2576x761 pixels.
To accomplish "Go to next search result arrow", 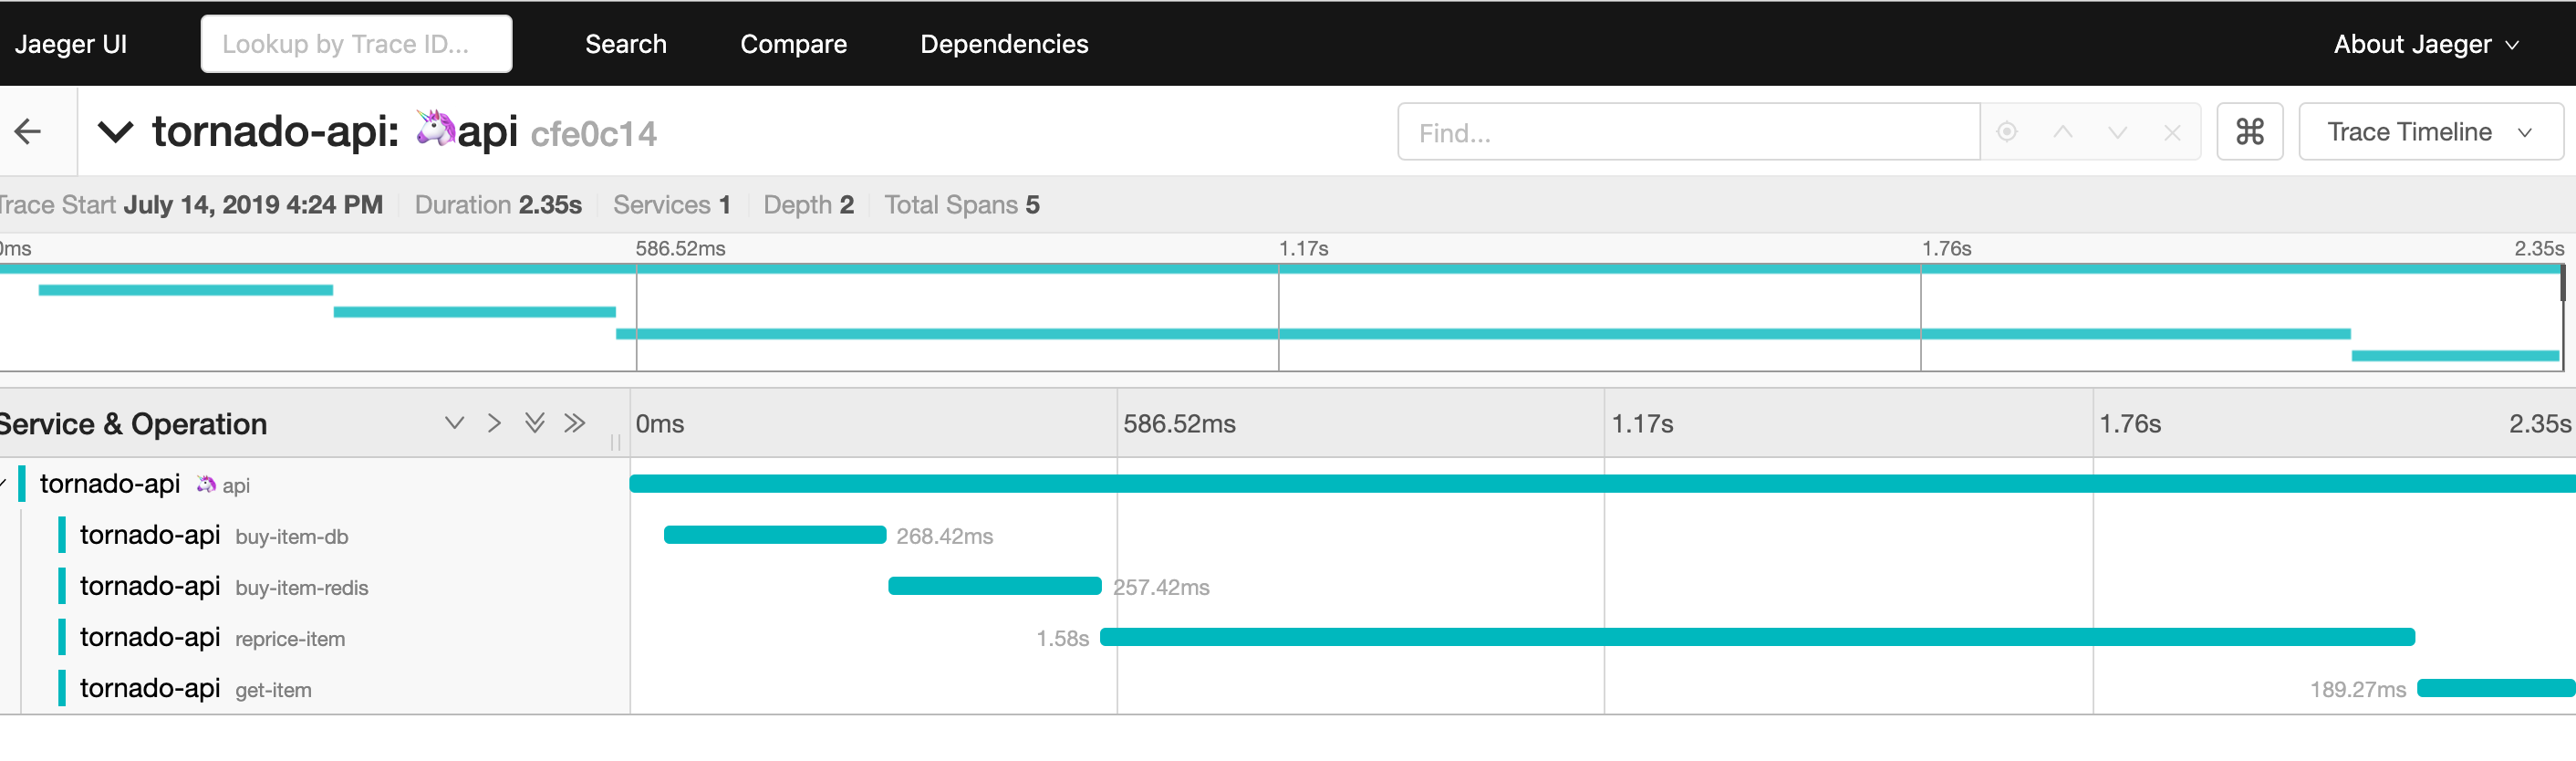I will 2117,132.
